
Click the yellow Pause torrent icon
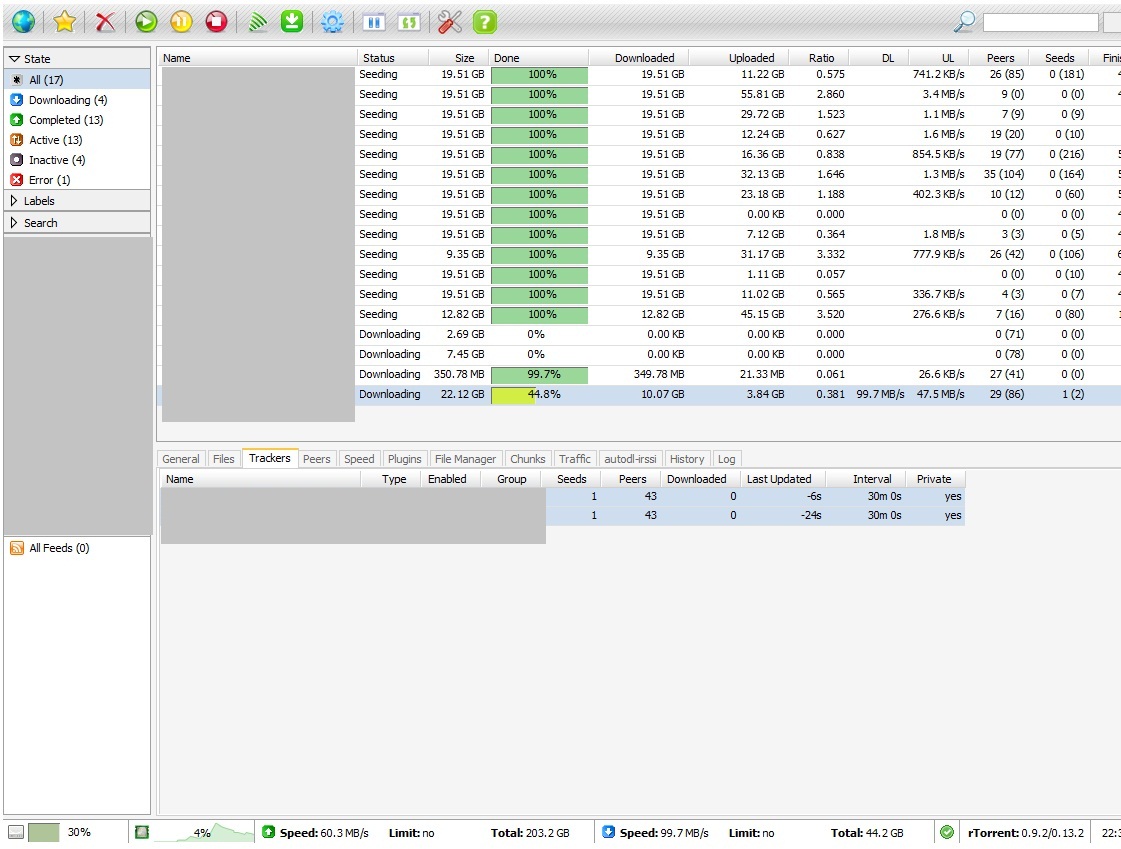[181, 21]
